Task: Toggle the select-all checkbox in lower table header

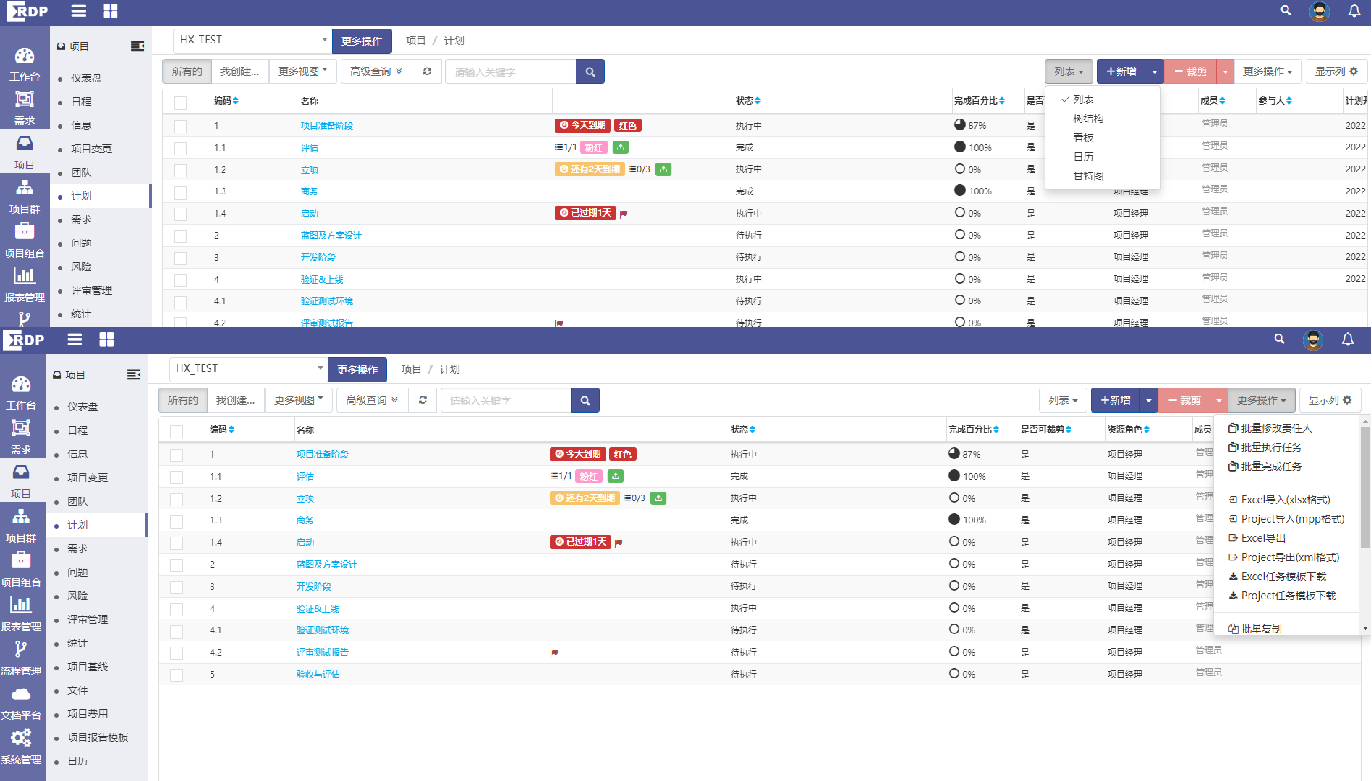Action: click(x=176, y=430)
